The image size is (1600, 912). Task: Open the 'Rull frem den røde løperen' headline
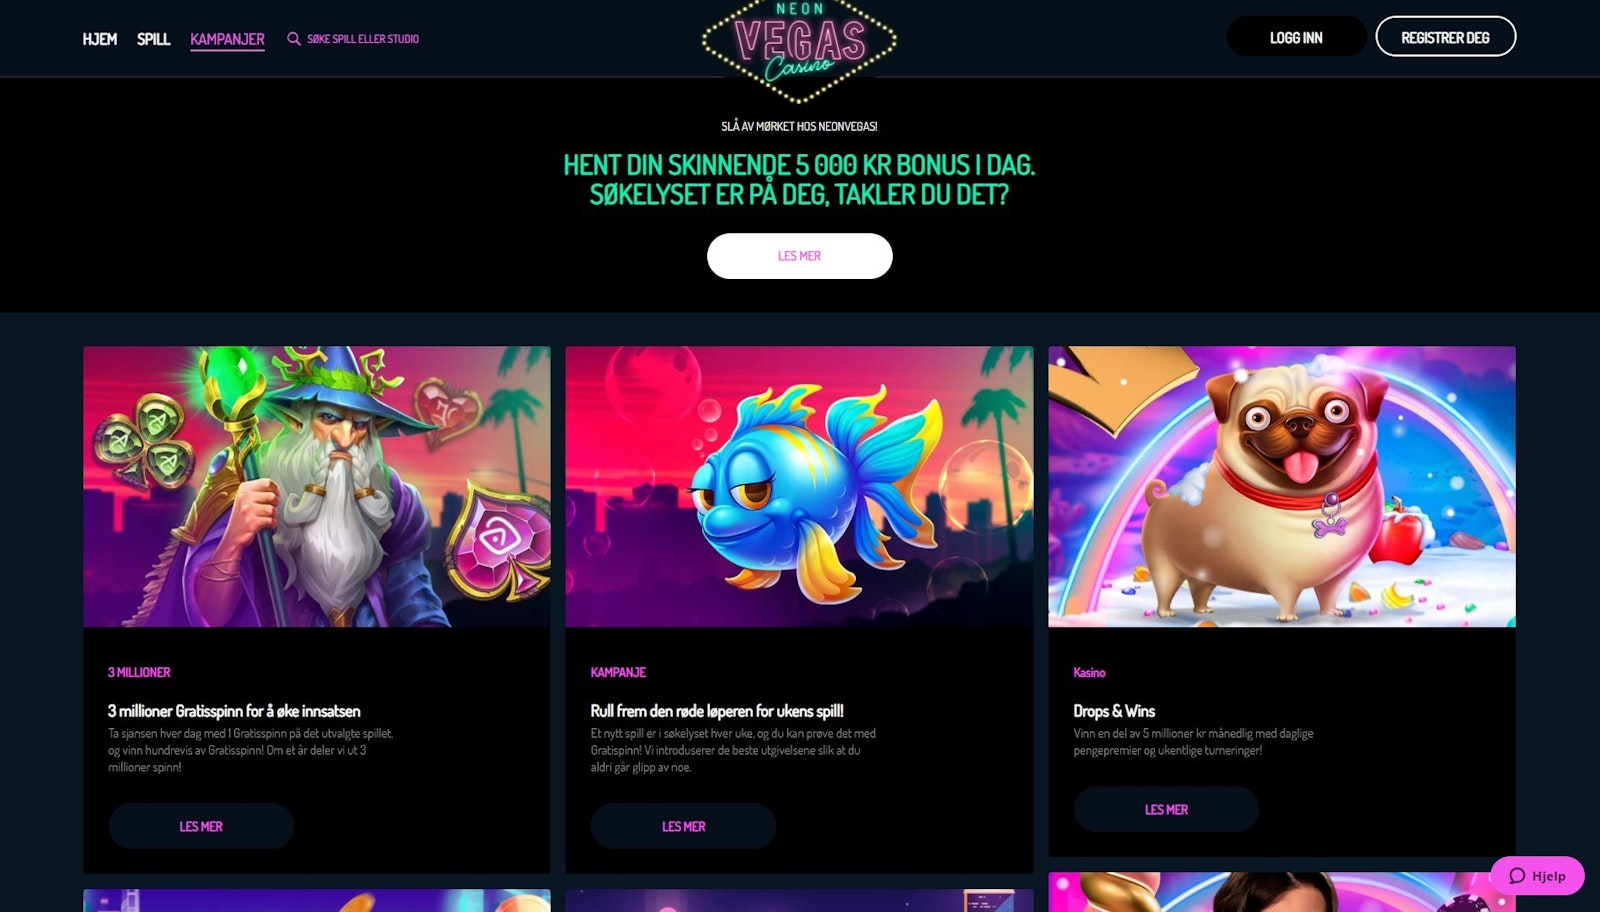[x=717, y=711]
